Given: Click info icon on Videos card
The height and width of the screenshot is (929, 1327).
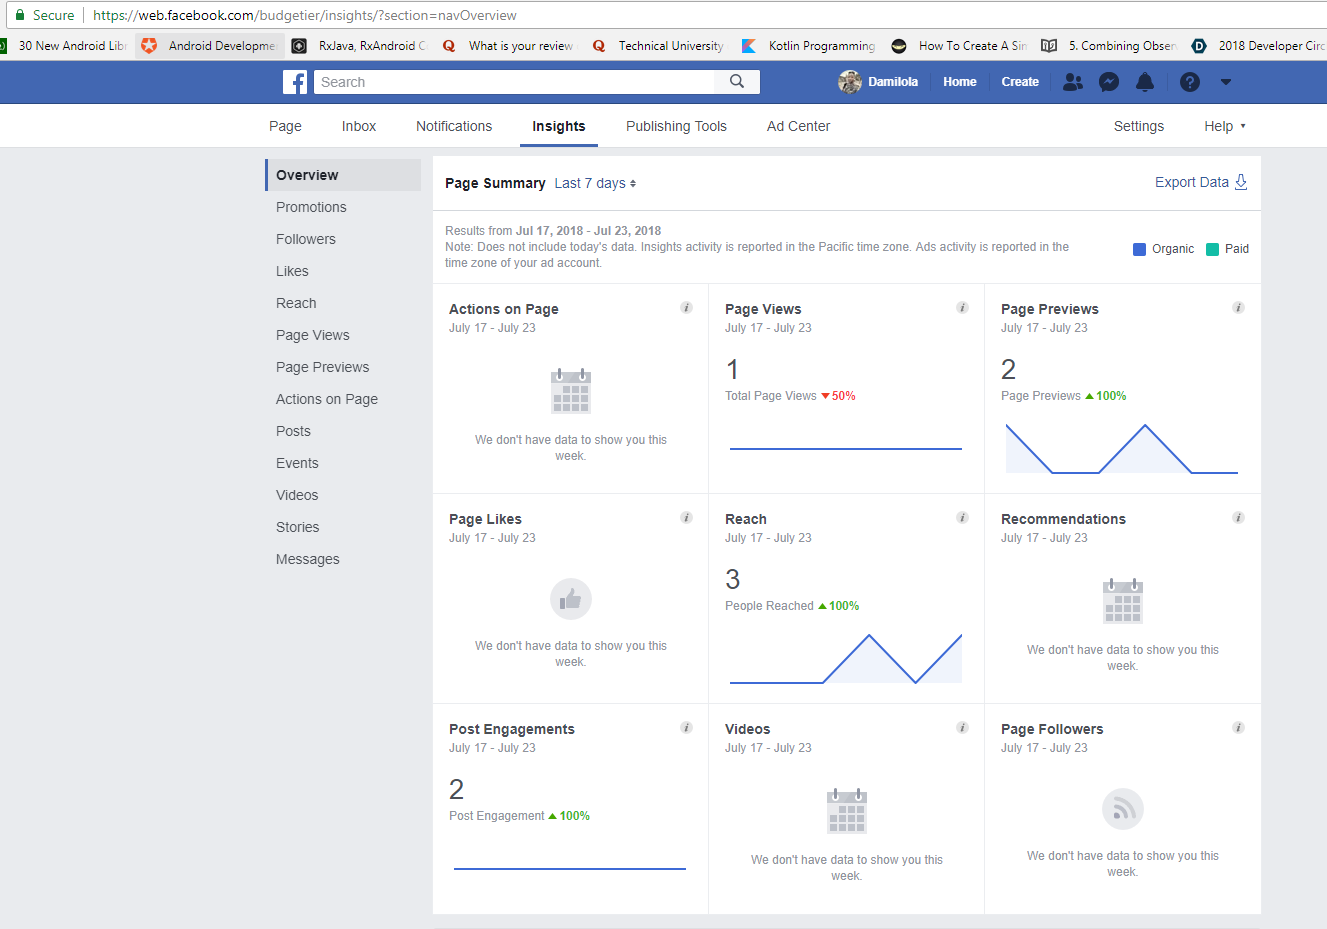Looking at the screenshot, I should [x=962, y=728].
